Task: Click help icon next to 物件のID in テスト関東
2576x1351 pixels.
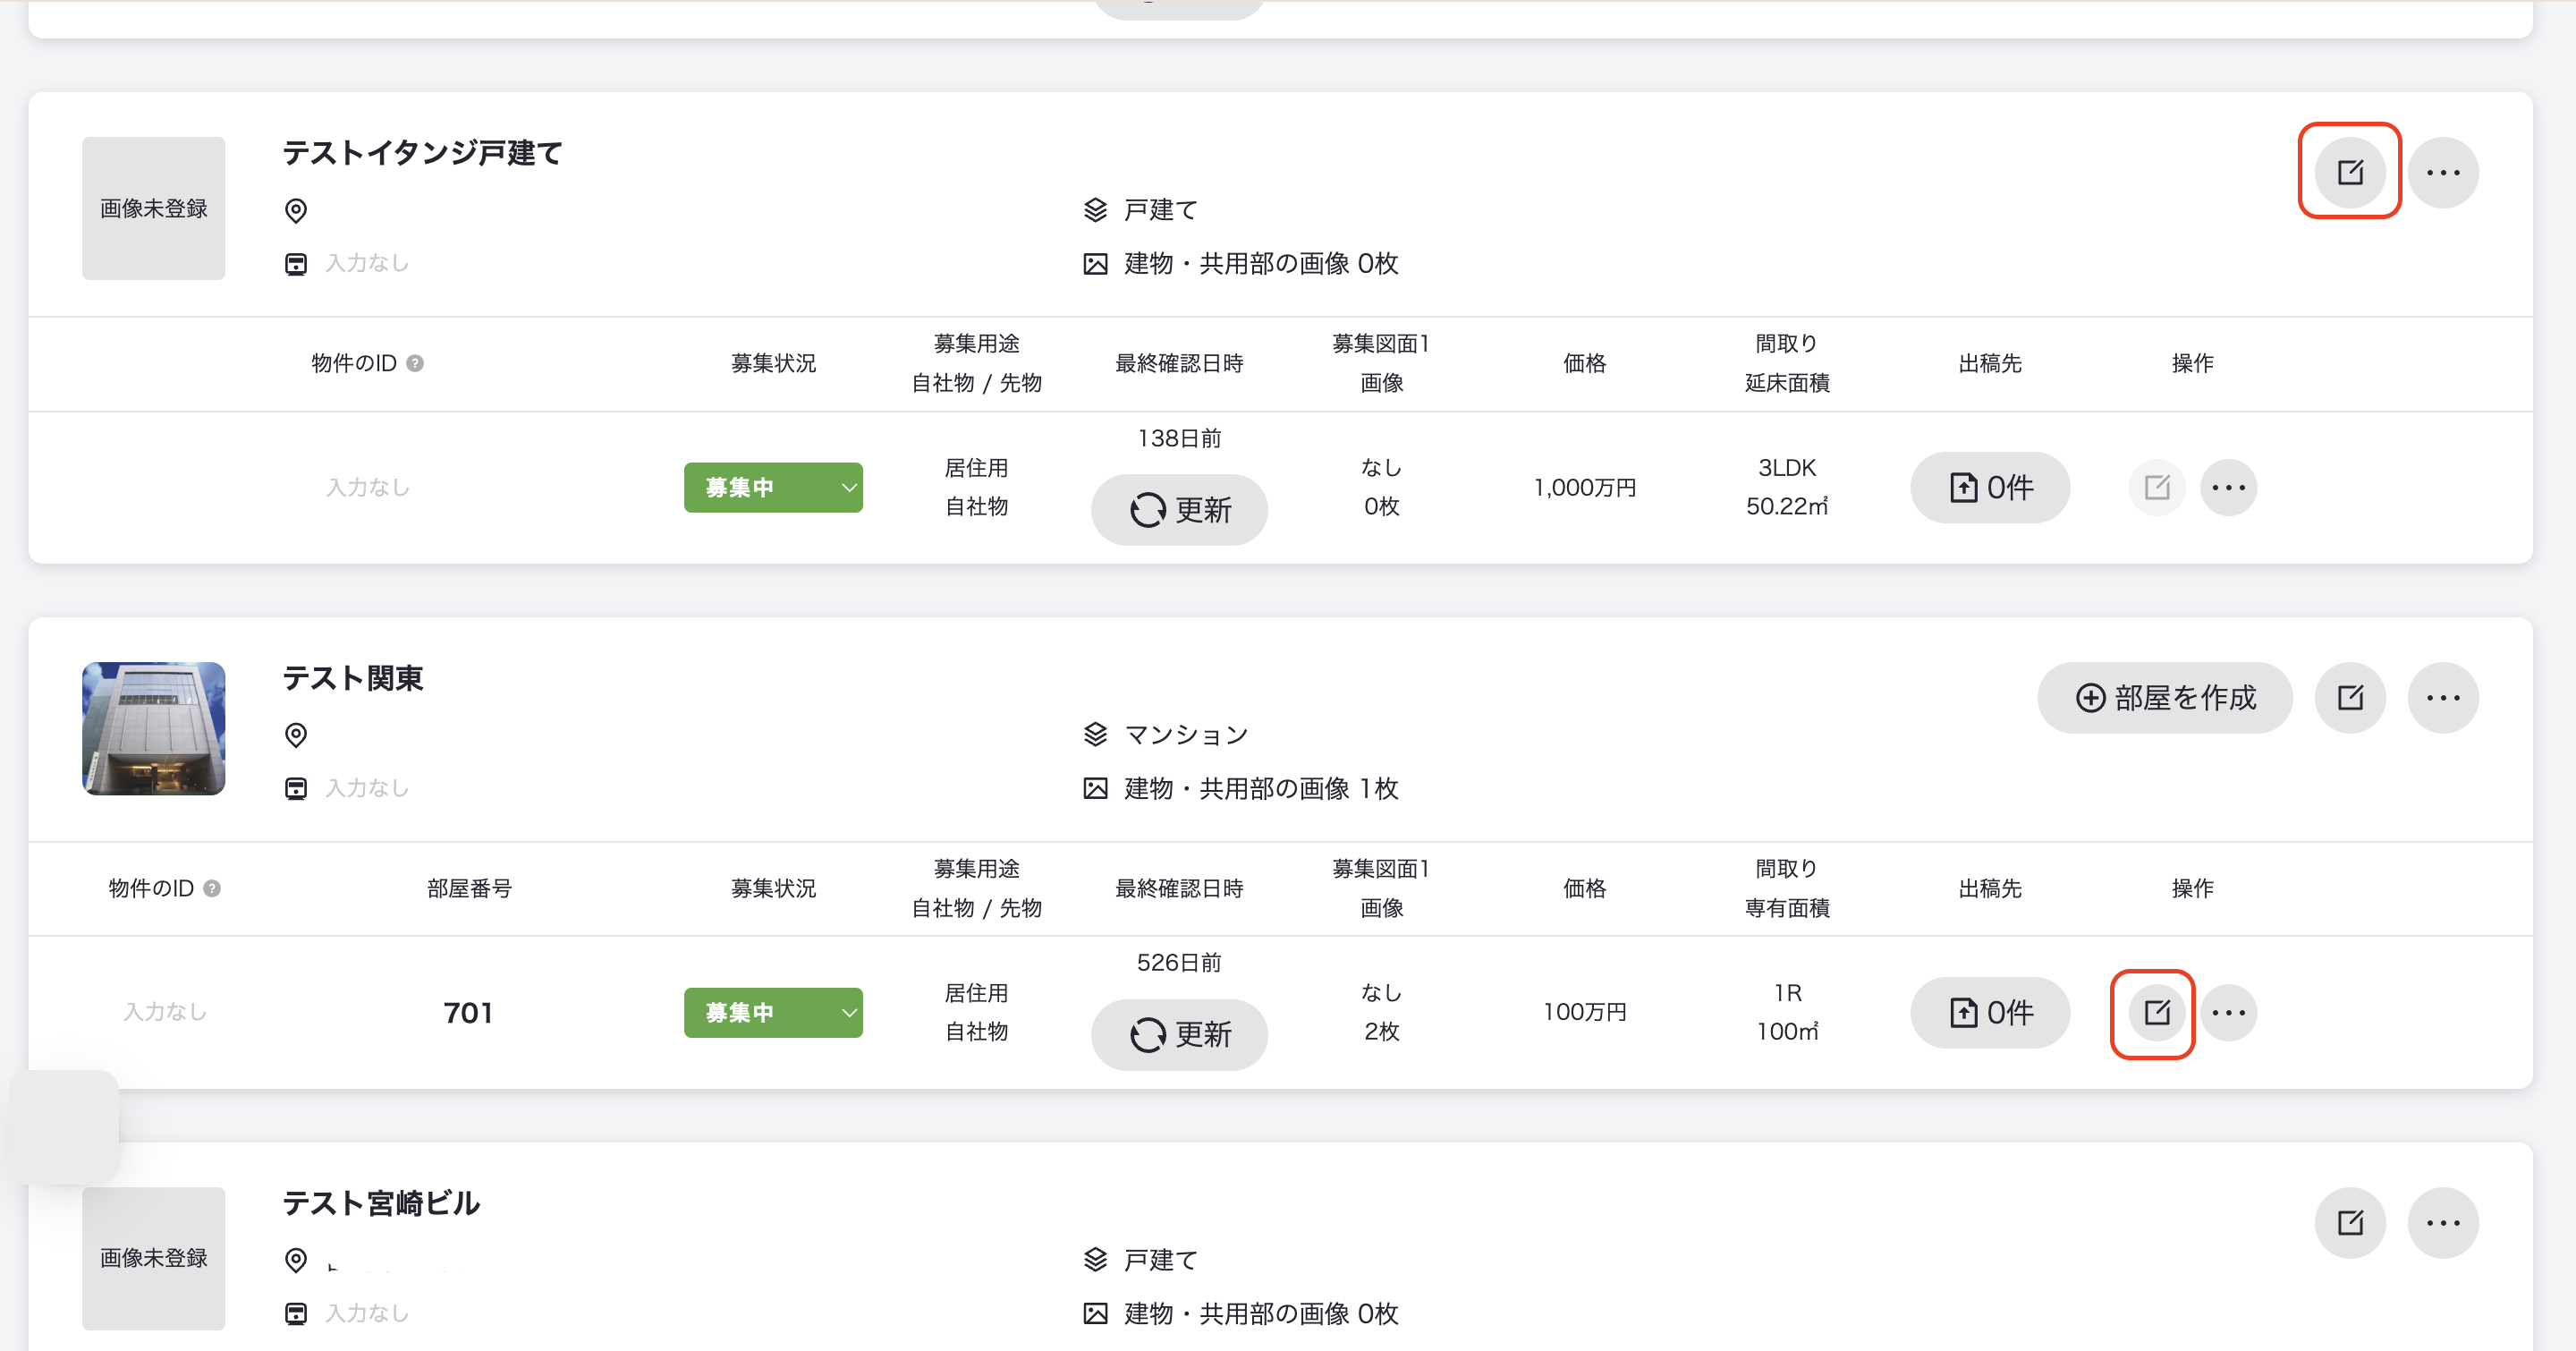Action: point(212,888)
